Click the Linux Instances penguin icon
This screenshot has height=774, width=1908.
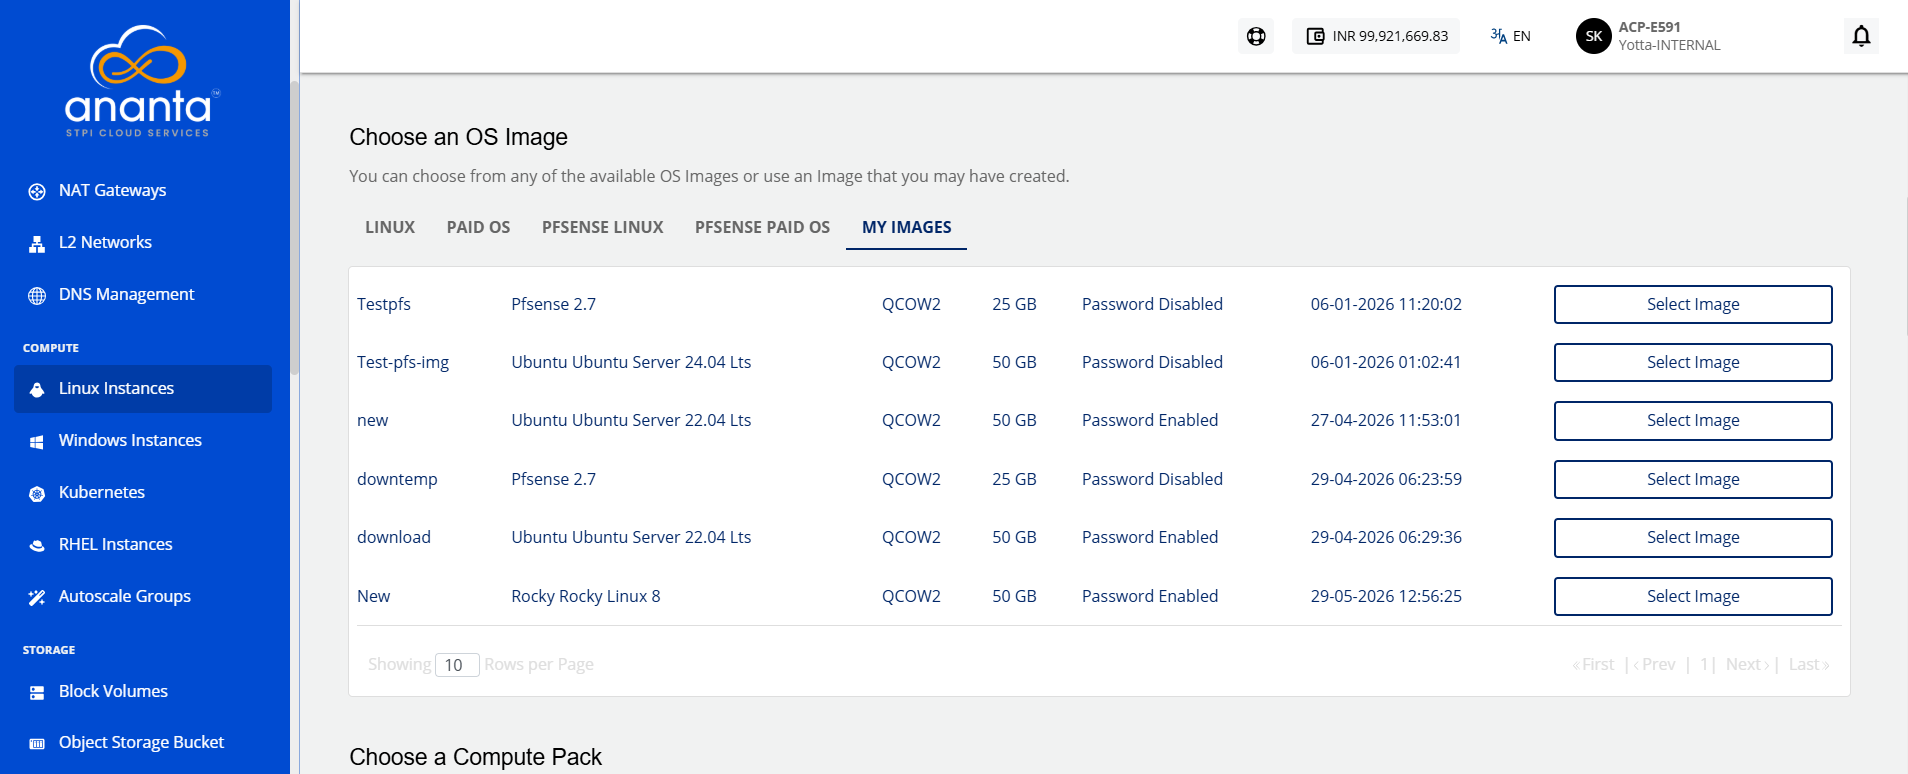click(37, 389)
